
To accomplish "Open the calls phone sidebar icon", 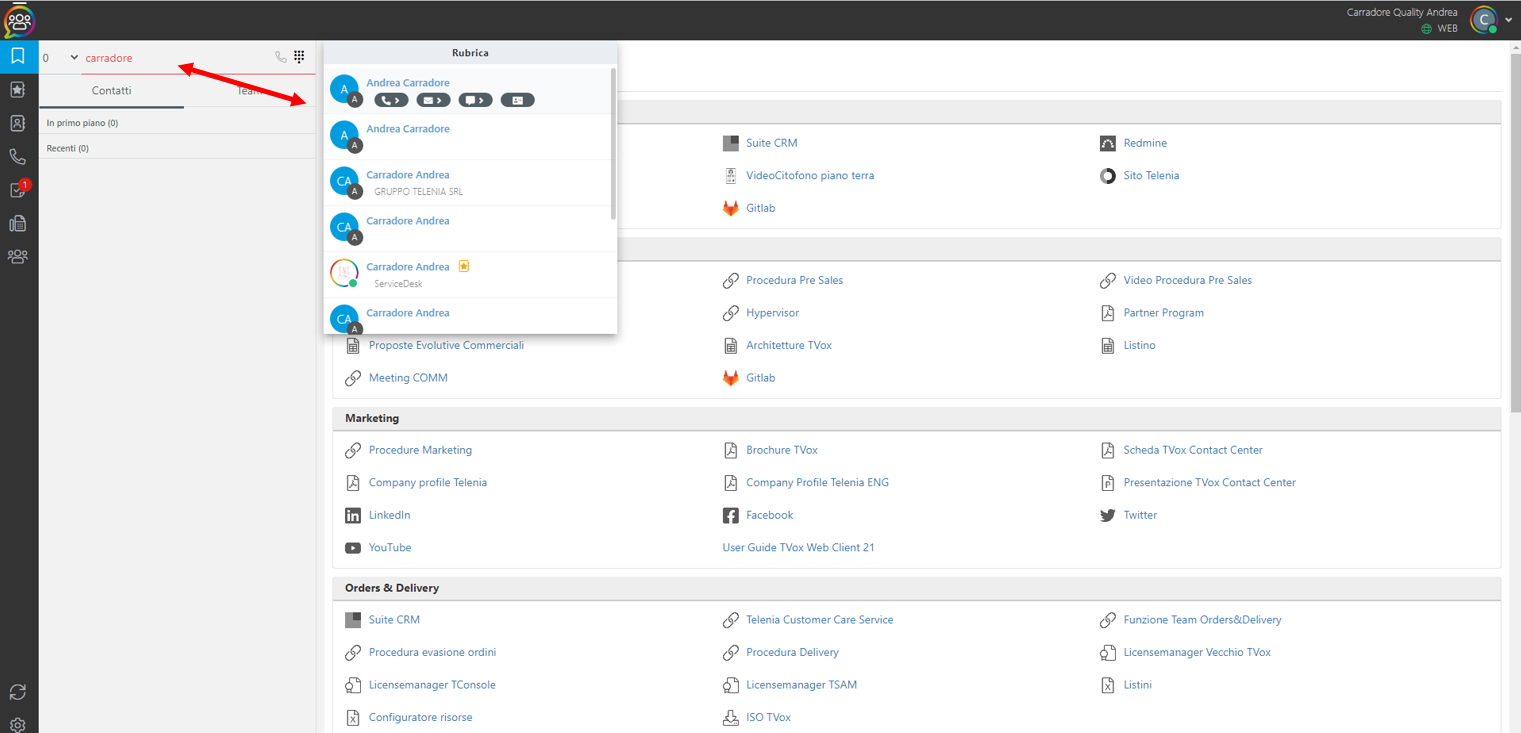I will click(x=18, y=157).
